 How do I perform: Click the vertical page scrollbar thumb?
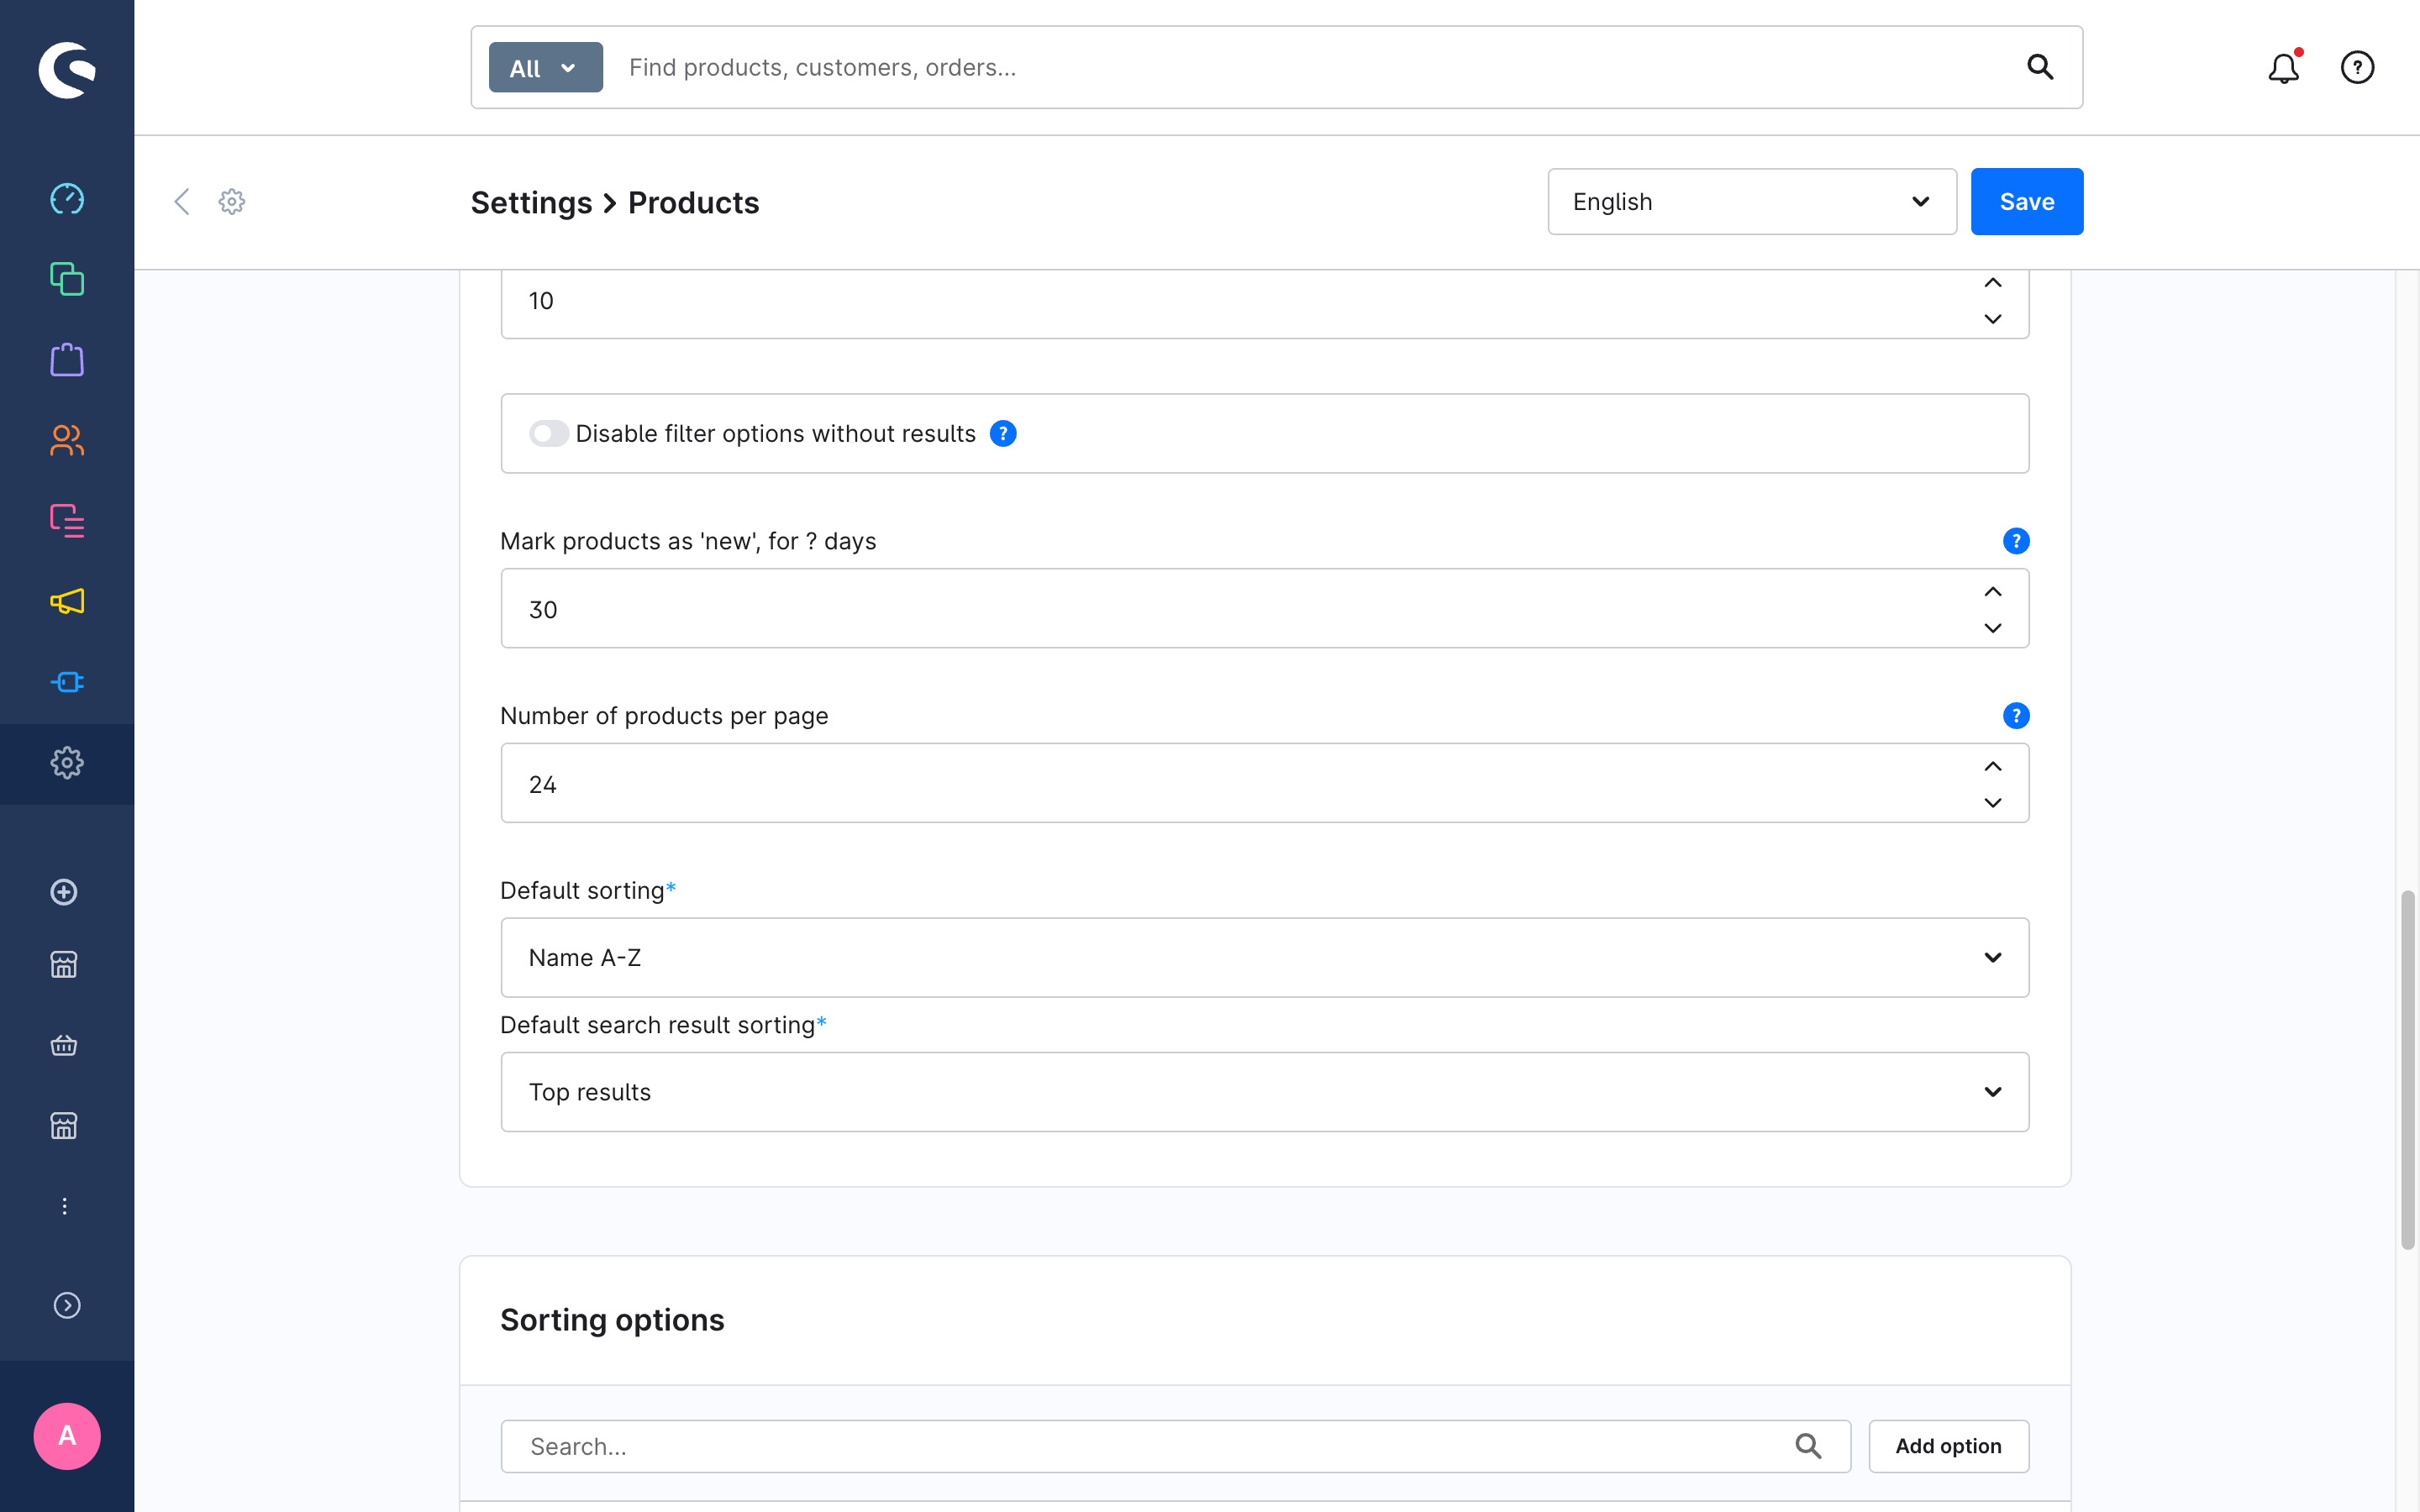tap(2408, 1069)
